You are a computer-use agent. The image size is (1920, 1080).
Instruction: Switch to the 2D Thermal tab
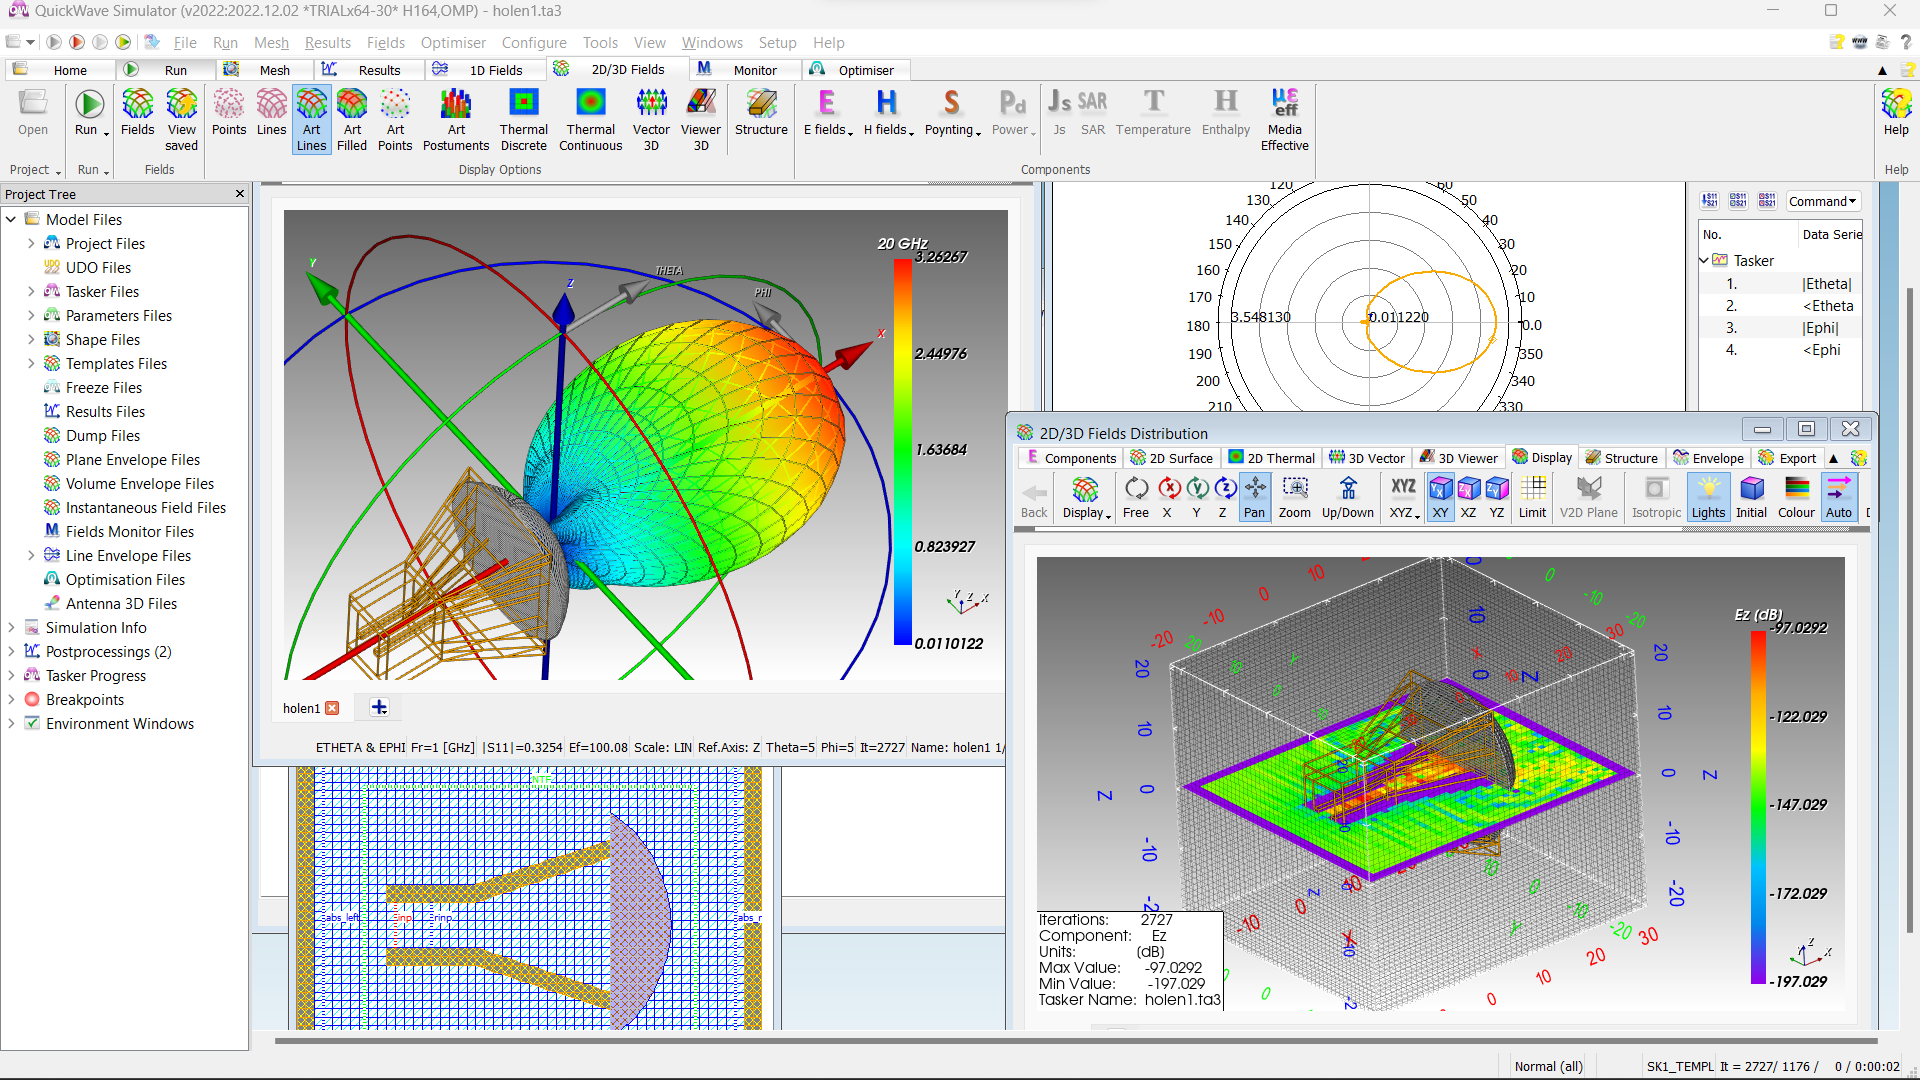tap(1271, 458)
